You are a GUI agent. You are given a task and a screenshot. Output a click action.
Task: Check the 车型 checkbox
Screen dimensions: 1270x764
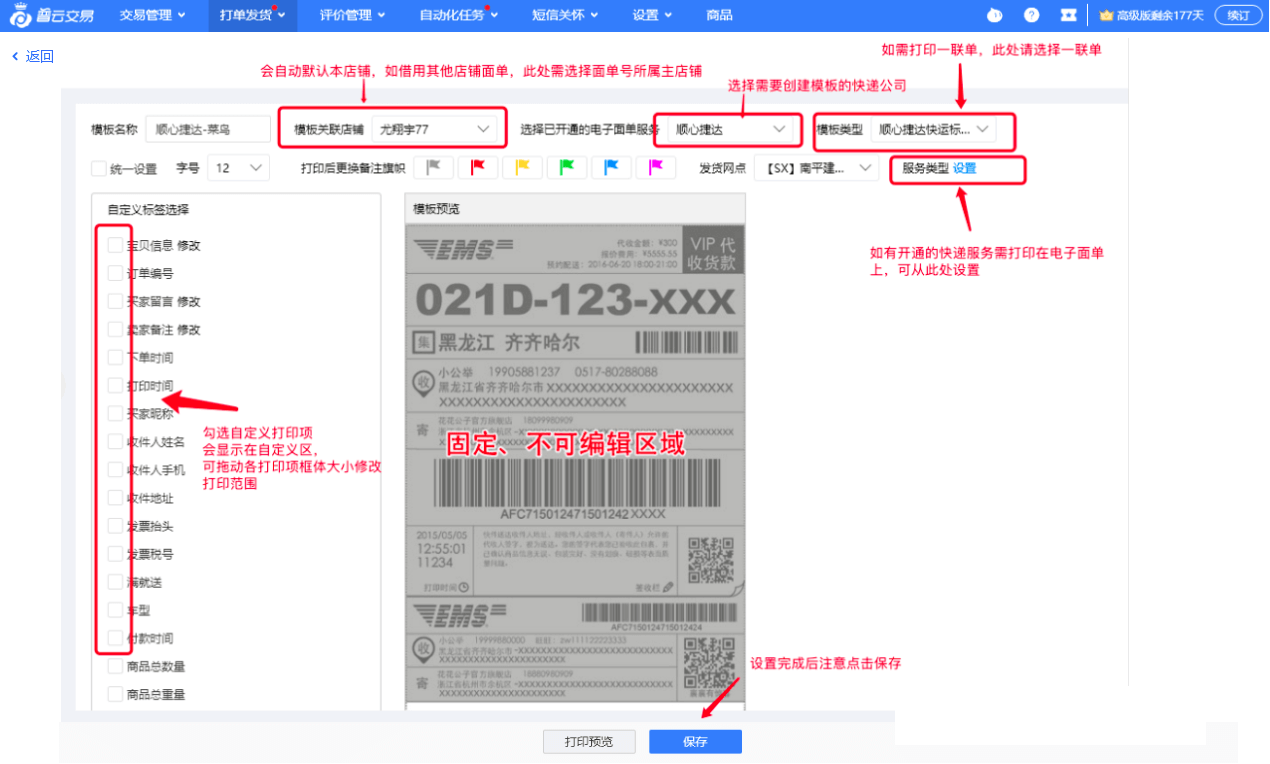click(115, 609)
